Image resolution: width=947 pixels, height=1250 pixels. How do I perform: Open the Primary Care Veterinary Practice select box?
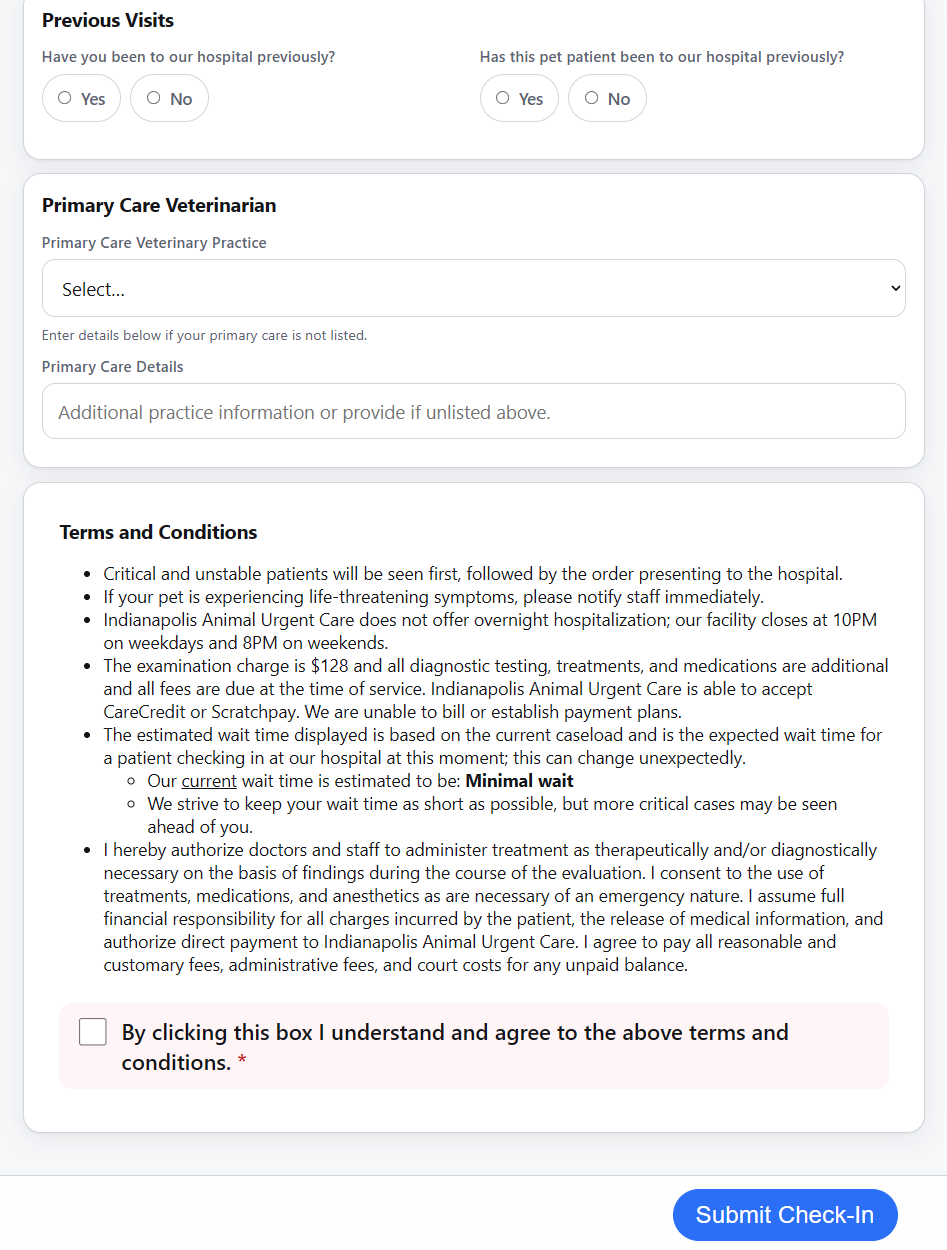(x=474, y=288)
